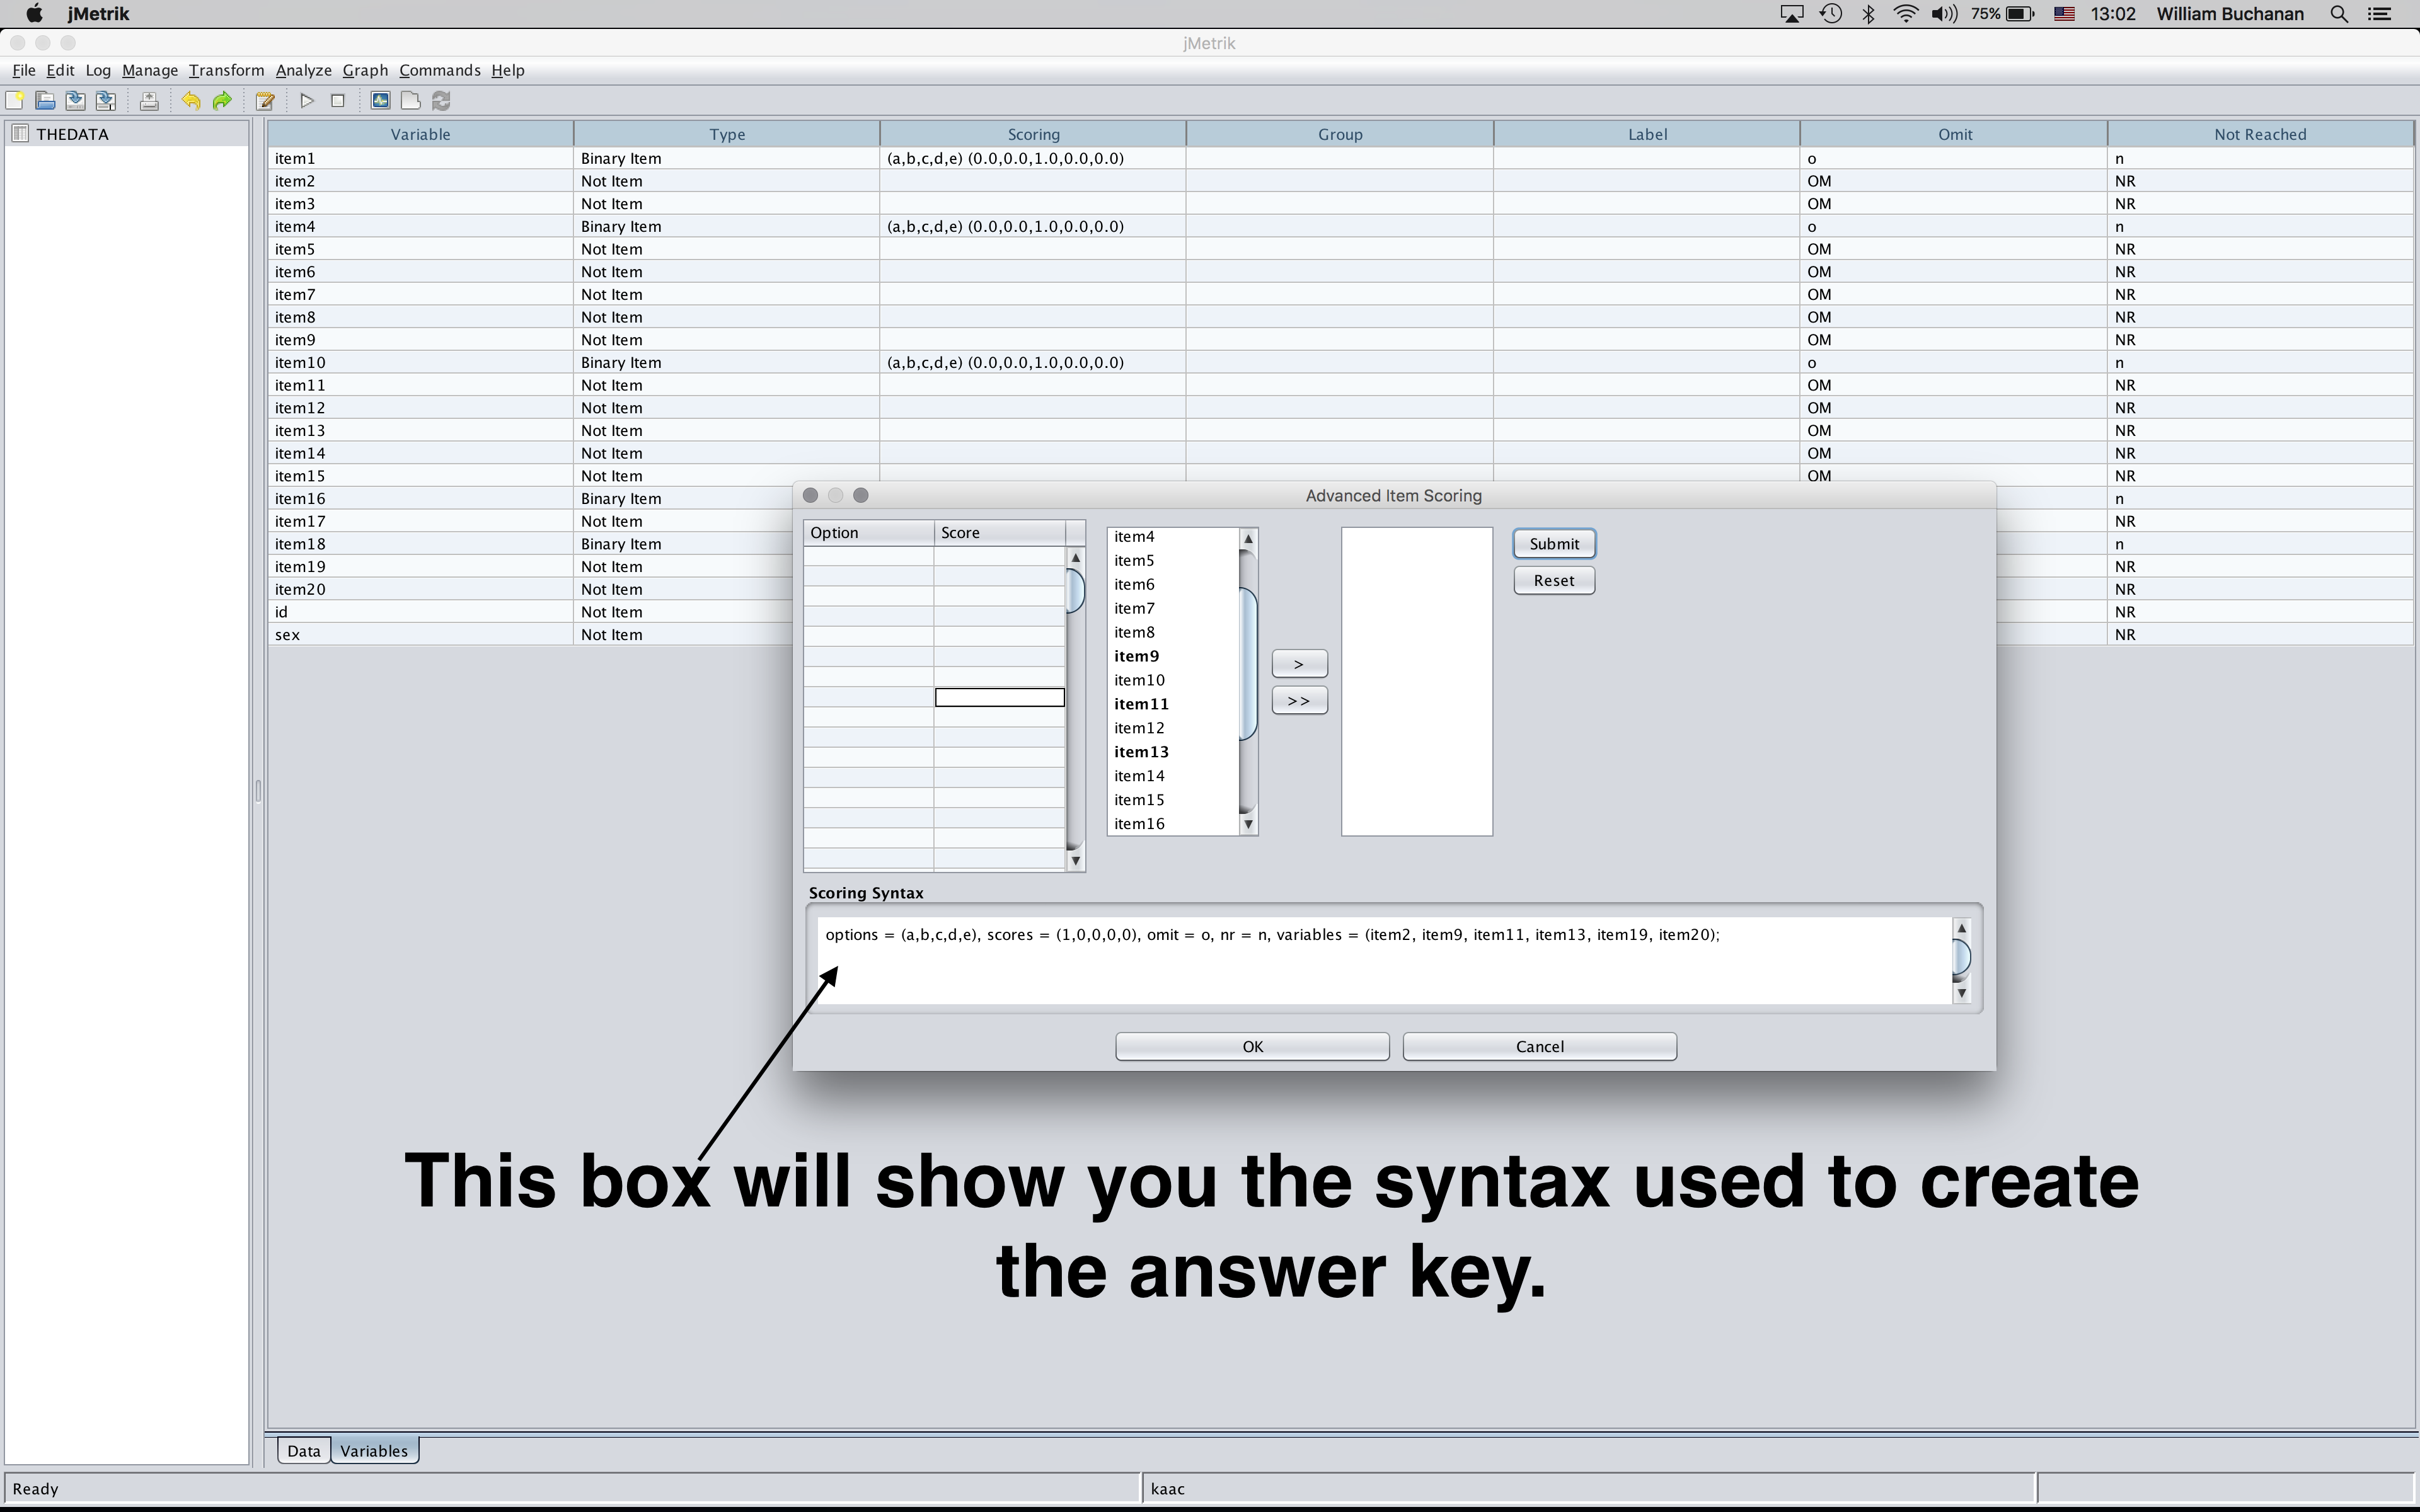Click the Score column header
The width and height of the screenshot is (2420, 1512).
[x=1000, y=533]
